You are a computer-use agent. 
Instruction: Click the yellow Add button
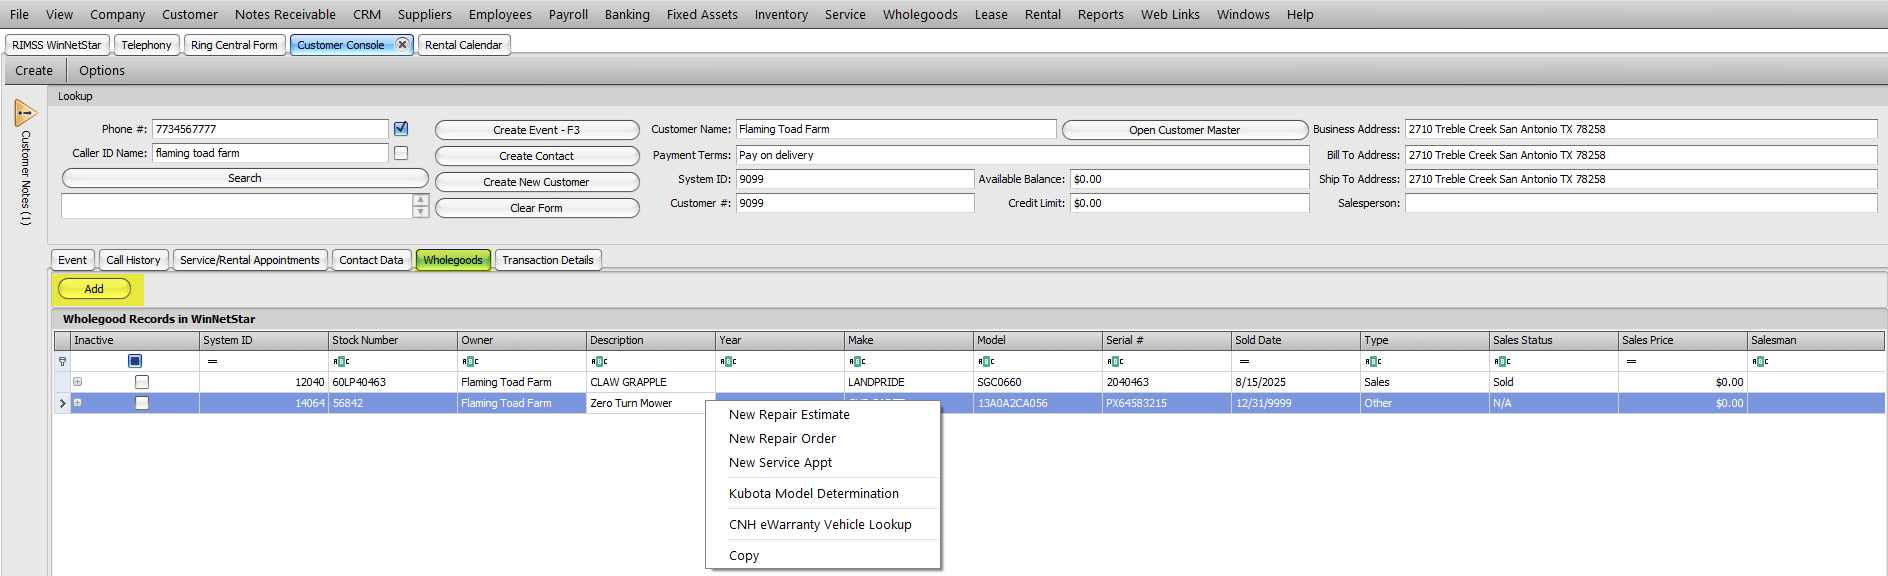click(x=94, y=289)
